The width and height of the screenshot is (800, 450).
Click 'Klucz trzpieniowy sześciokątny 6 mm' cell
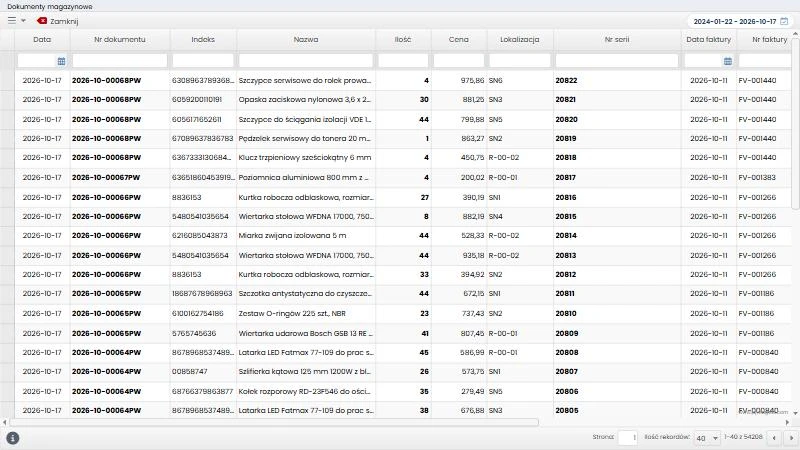click(x=305, y=158)
